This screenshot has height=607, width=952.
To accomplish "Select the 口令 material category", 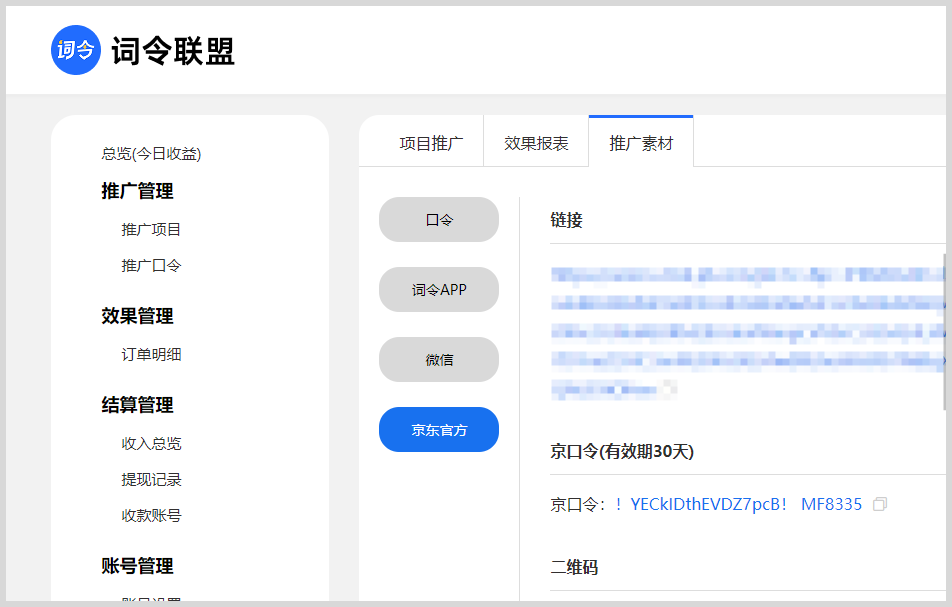I will pos(438,219).
